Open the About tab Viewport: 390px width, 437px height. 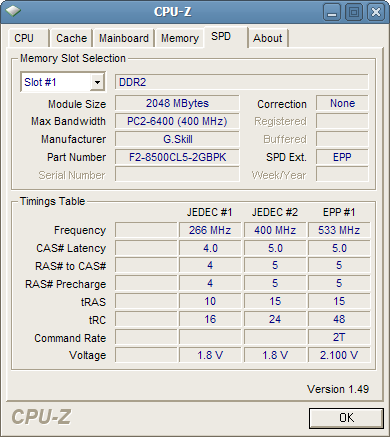click(268, 38)
